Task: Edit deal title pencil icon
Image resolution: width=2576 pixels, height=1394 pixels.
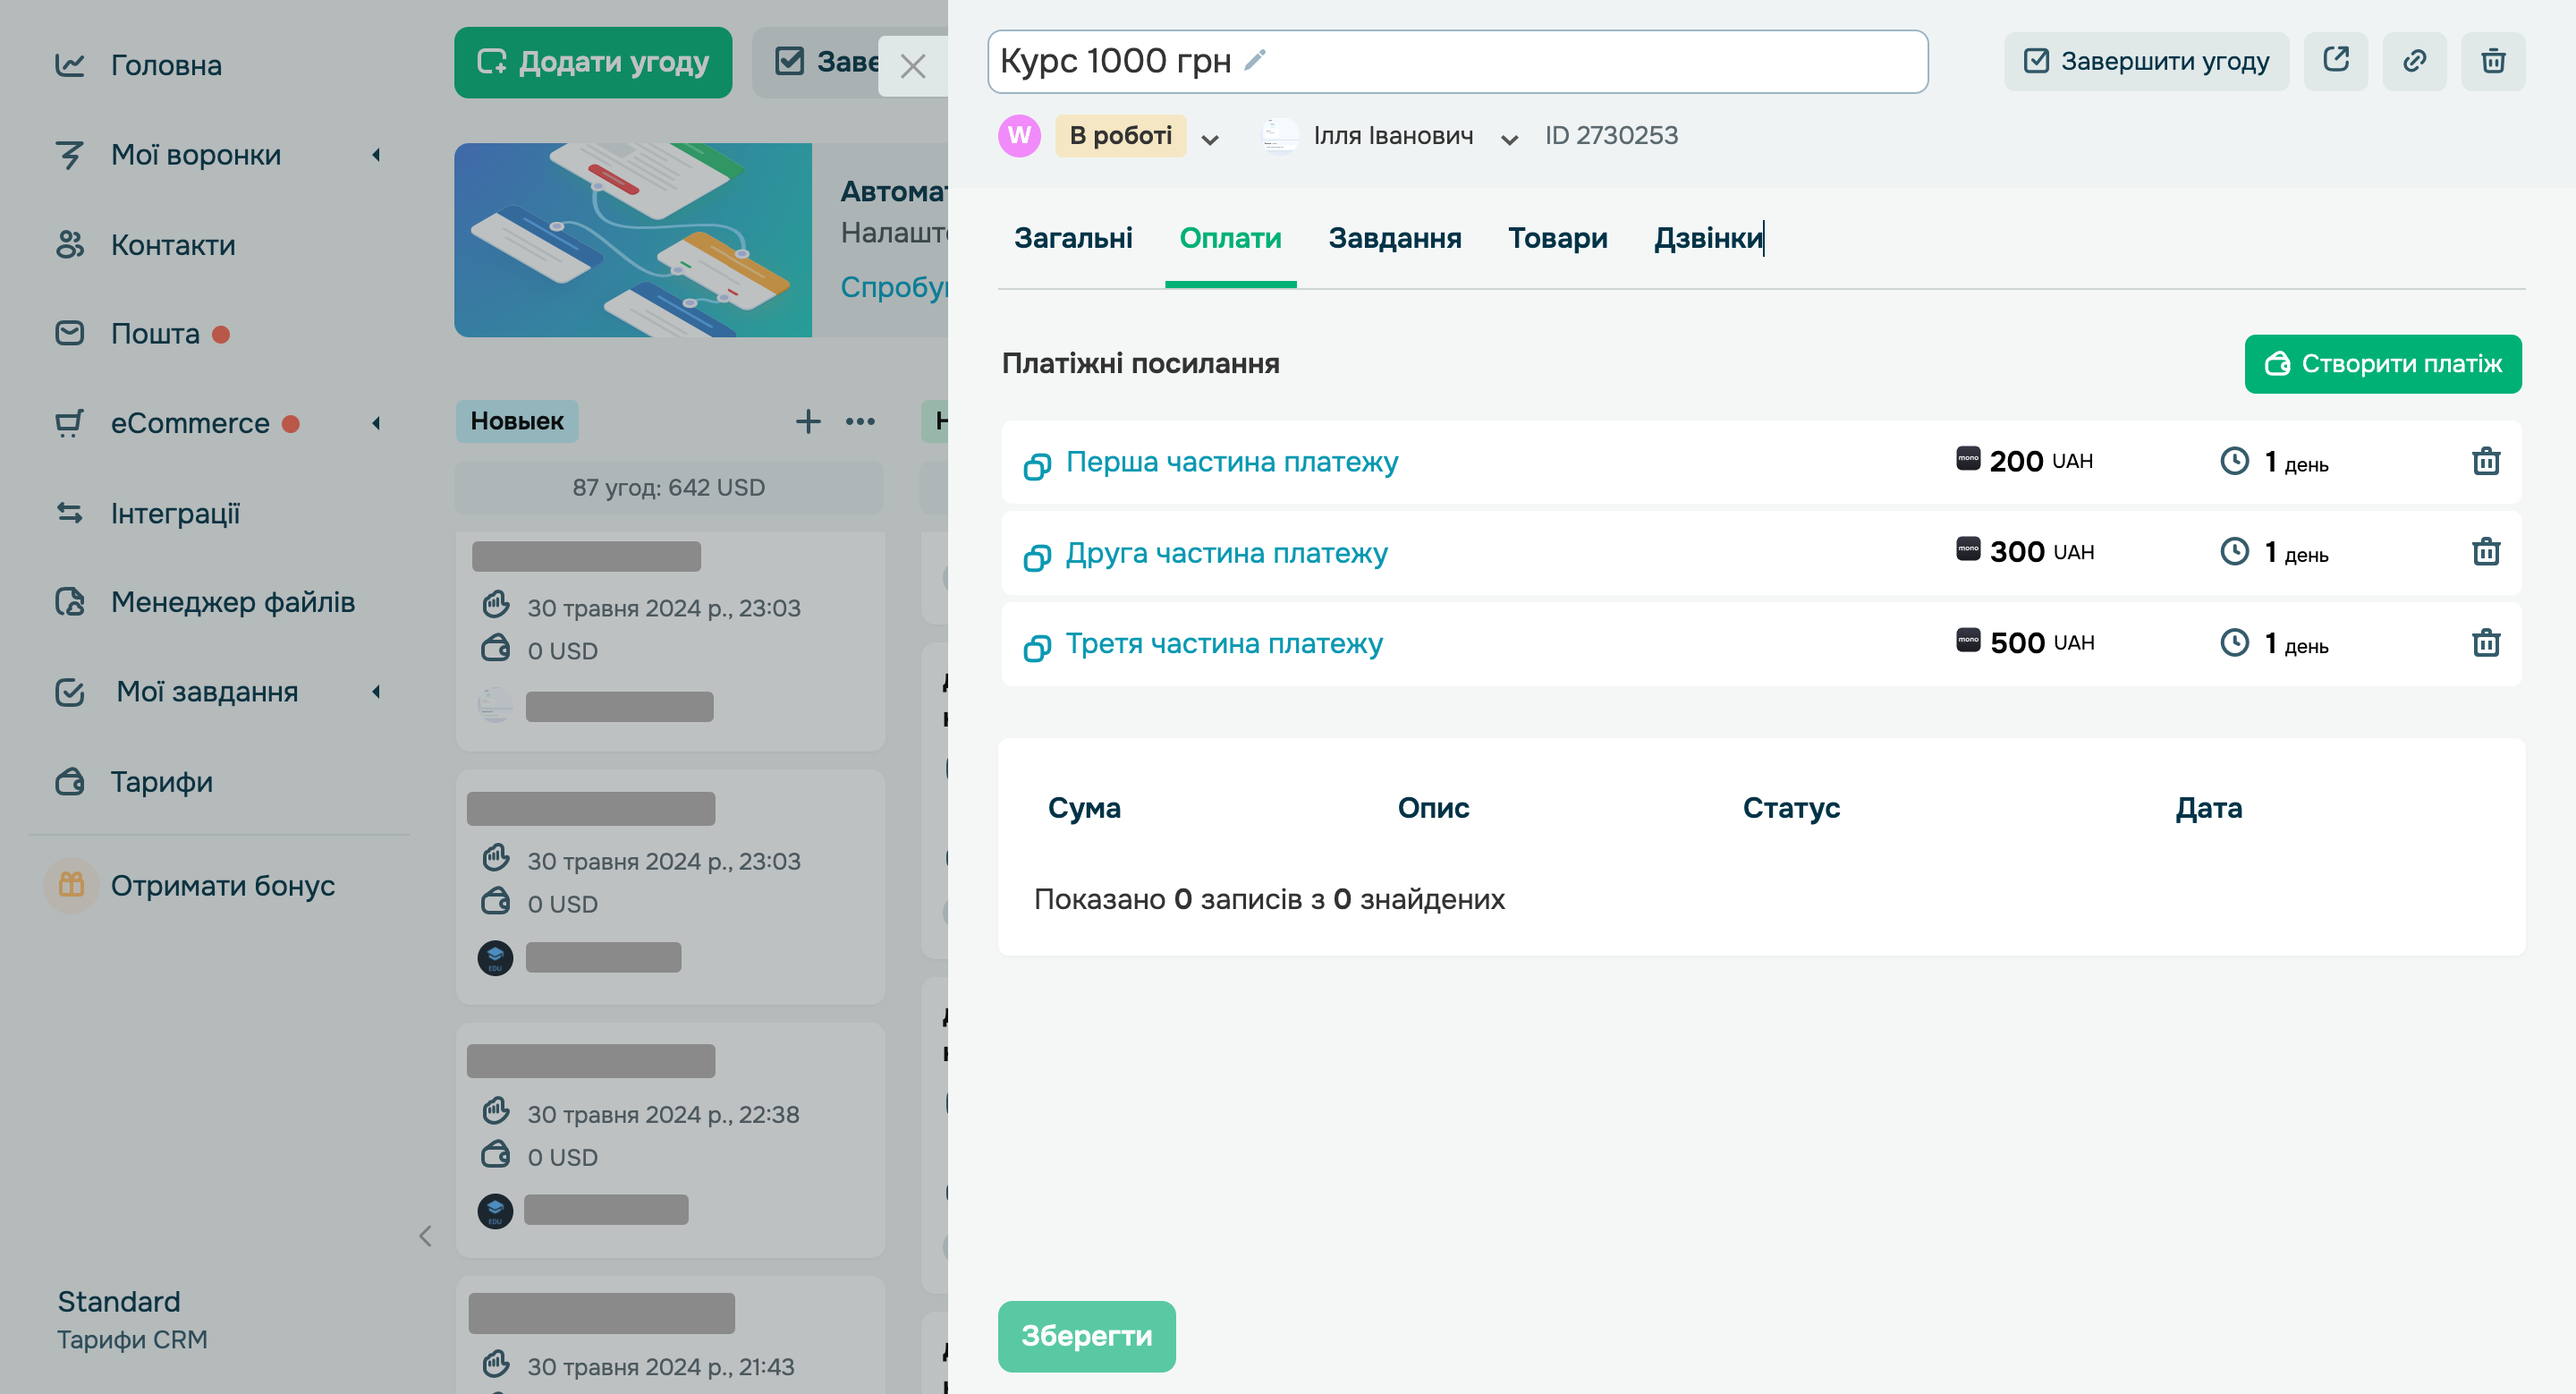Action: [1255, 60]
